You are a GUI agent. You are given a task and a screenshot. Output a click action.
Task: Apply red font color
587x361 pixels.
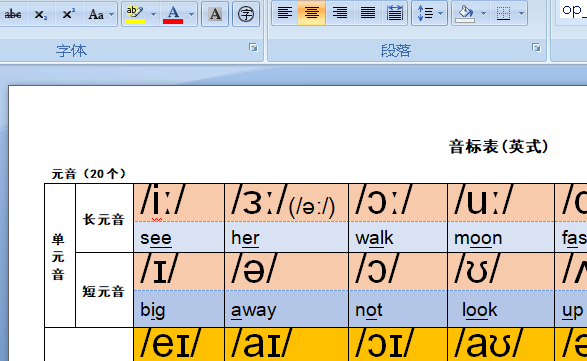click(173, 14)
